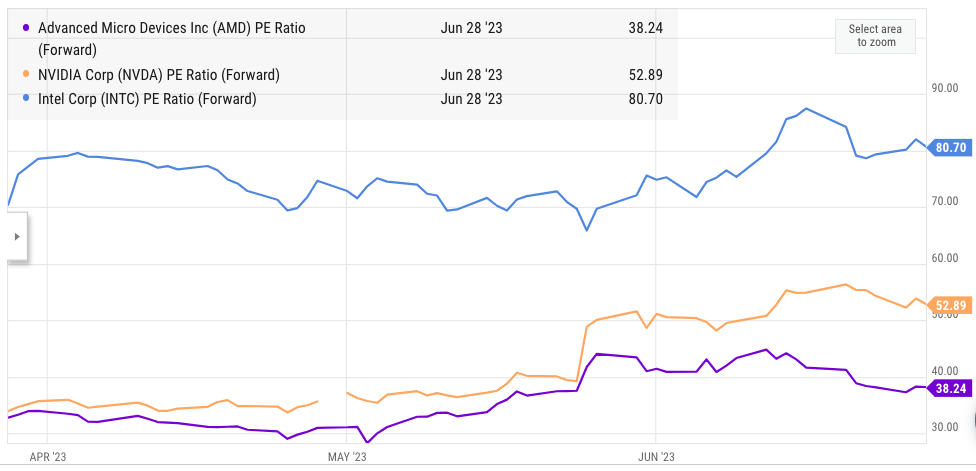
Task: Click the 90.00 y-axis label
Action: tap(944, 88)
